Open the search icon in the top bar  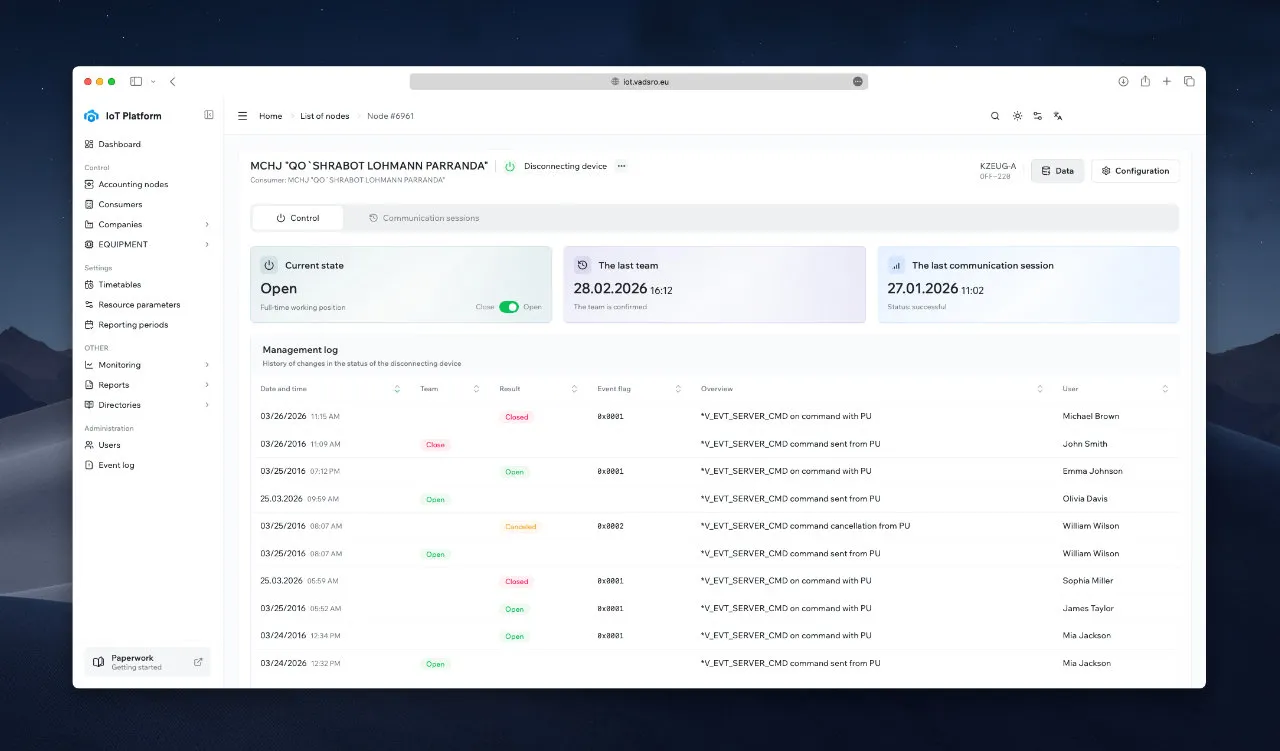[995, 116]
